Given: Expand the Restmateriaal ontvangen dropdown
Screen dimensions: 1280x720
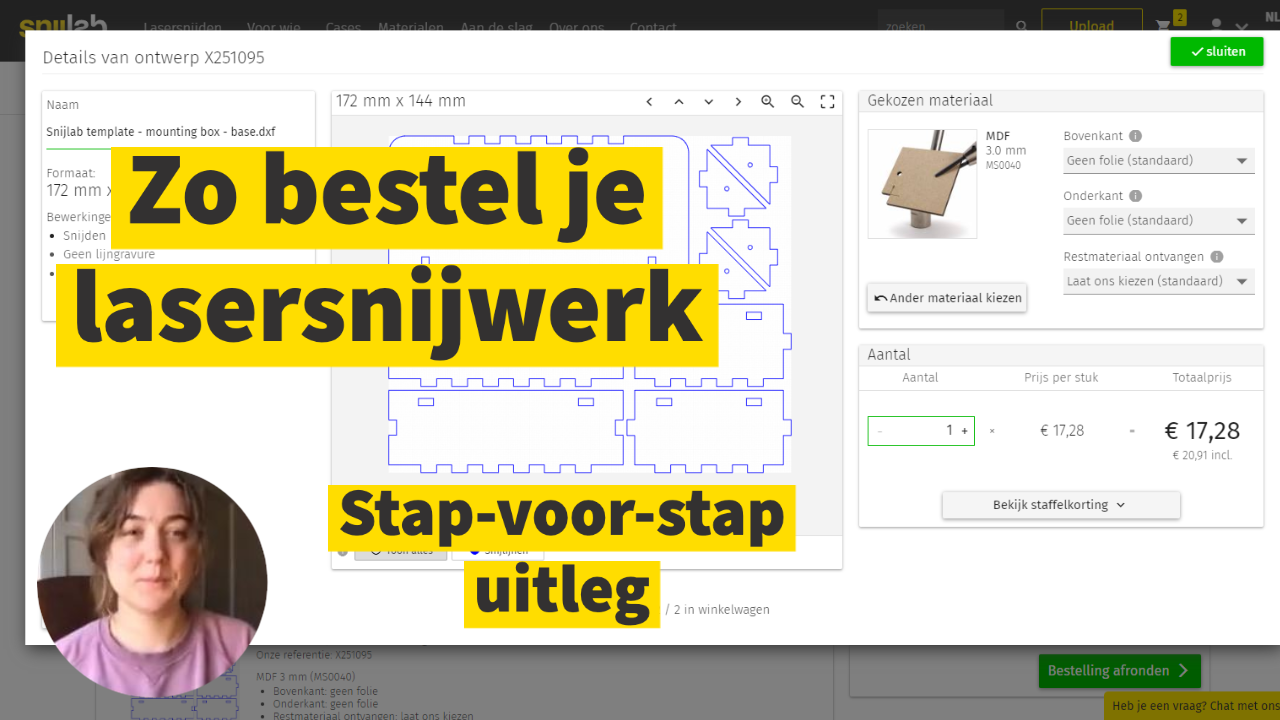Looking at the screenshot, I should click(1158, 281).
